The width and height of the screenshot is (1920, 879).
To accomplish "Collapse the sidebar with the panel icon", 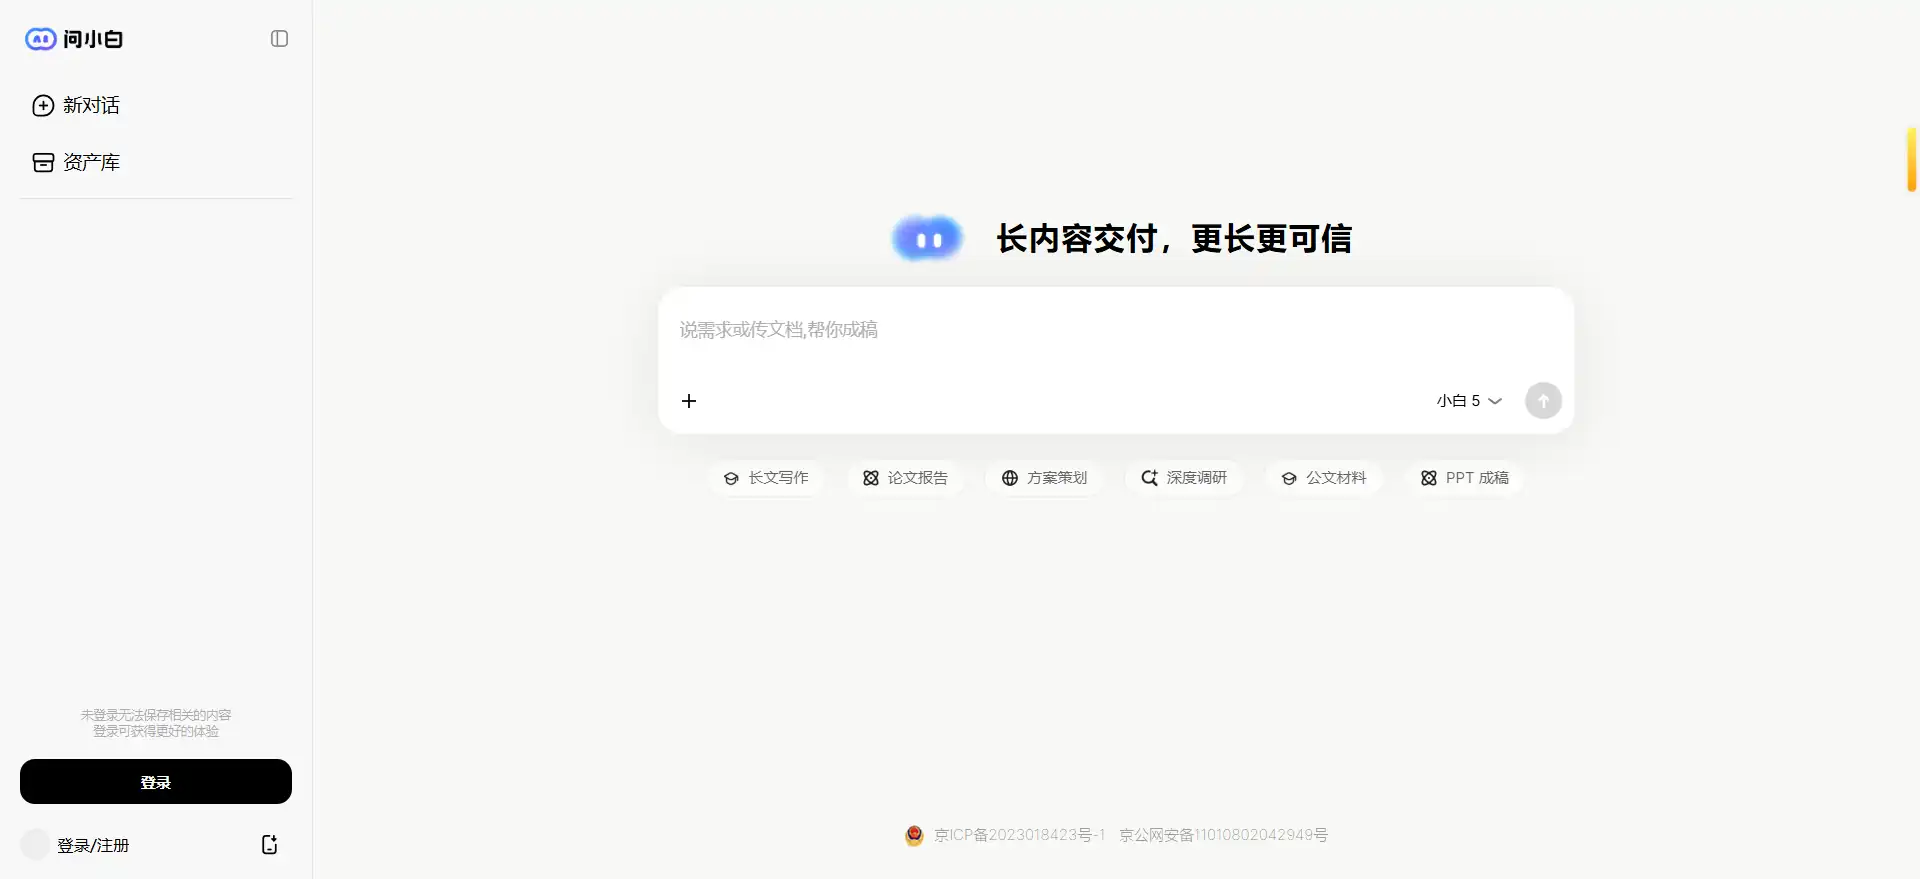I will click(280, 39).
